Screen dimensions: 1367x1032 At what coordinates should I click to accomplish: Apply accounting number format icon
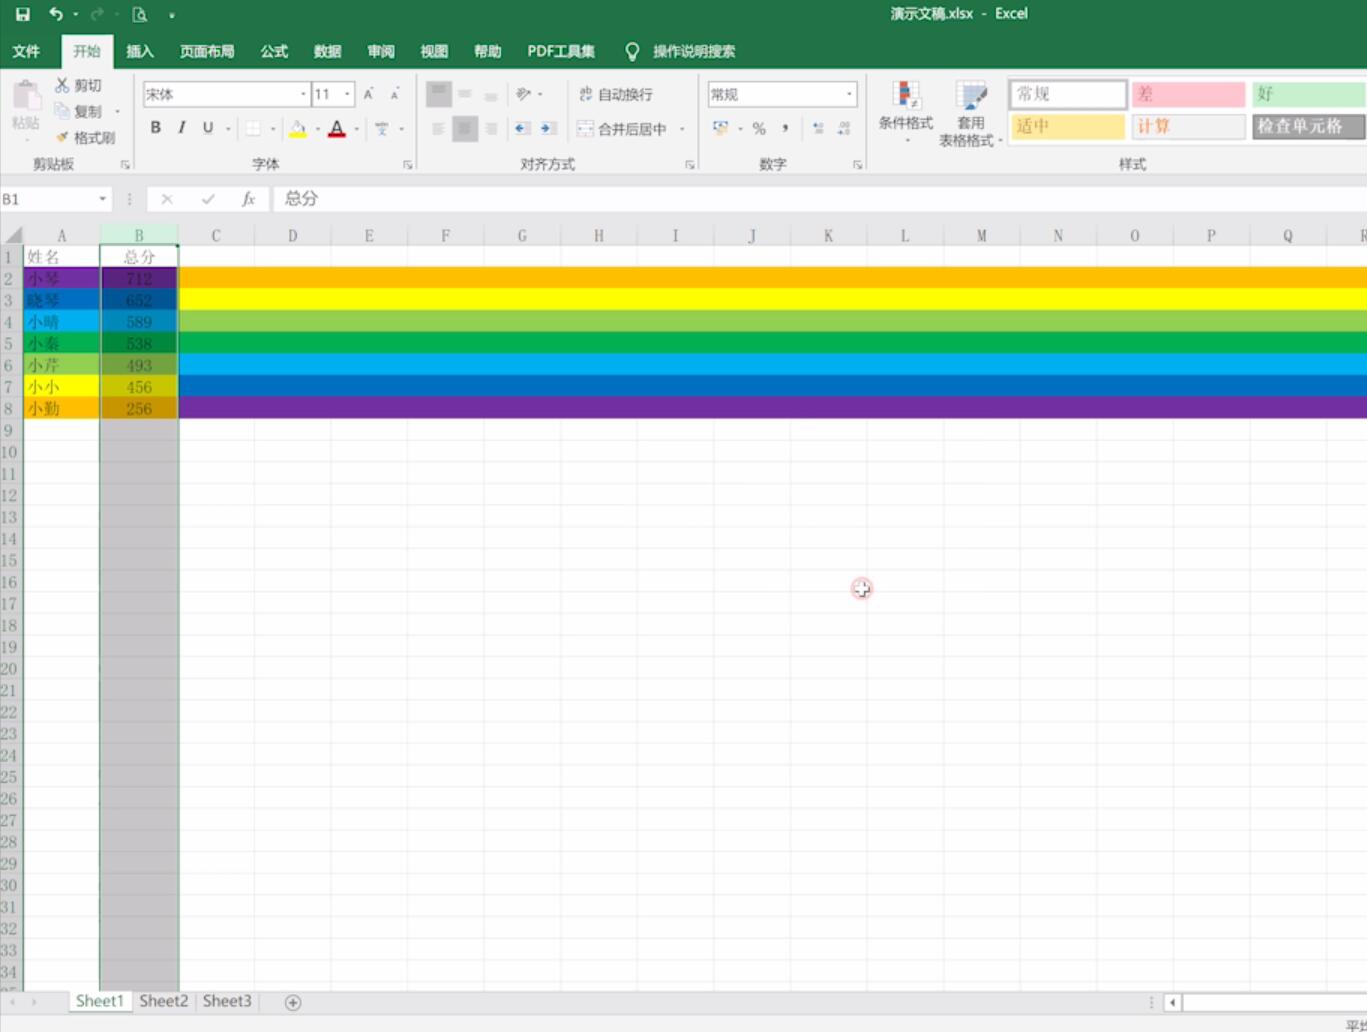pos(720,128)
